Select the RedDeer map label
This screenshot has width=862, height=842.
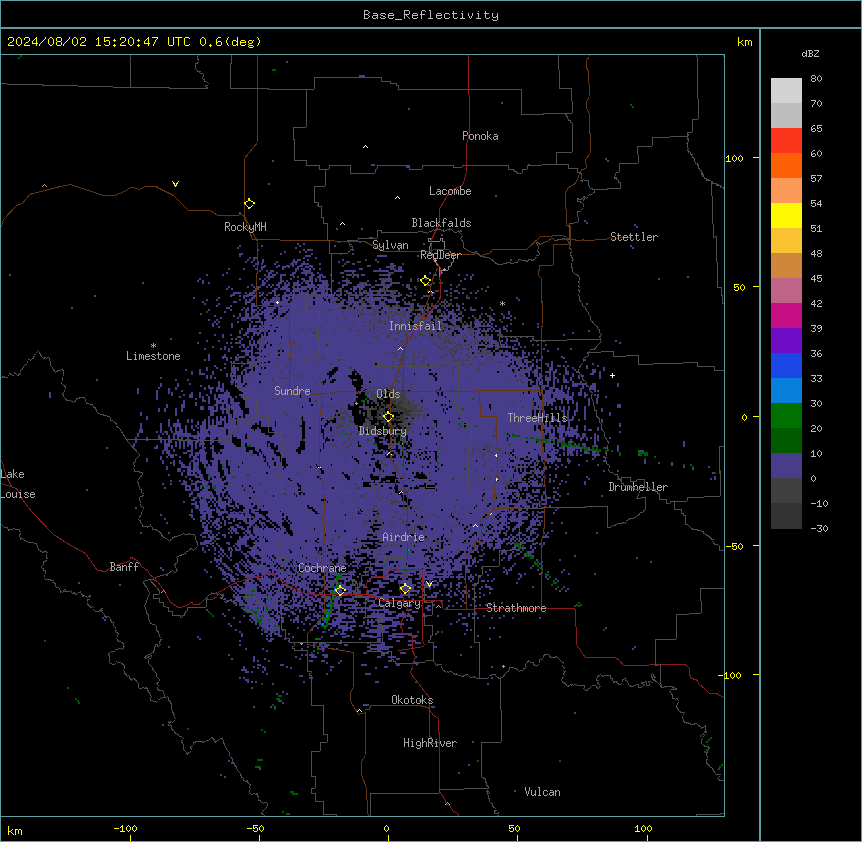click(x=440, y=255)
